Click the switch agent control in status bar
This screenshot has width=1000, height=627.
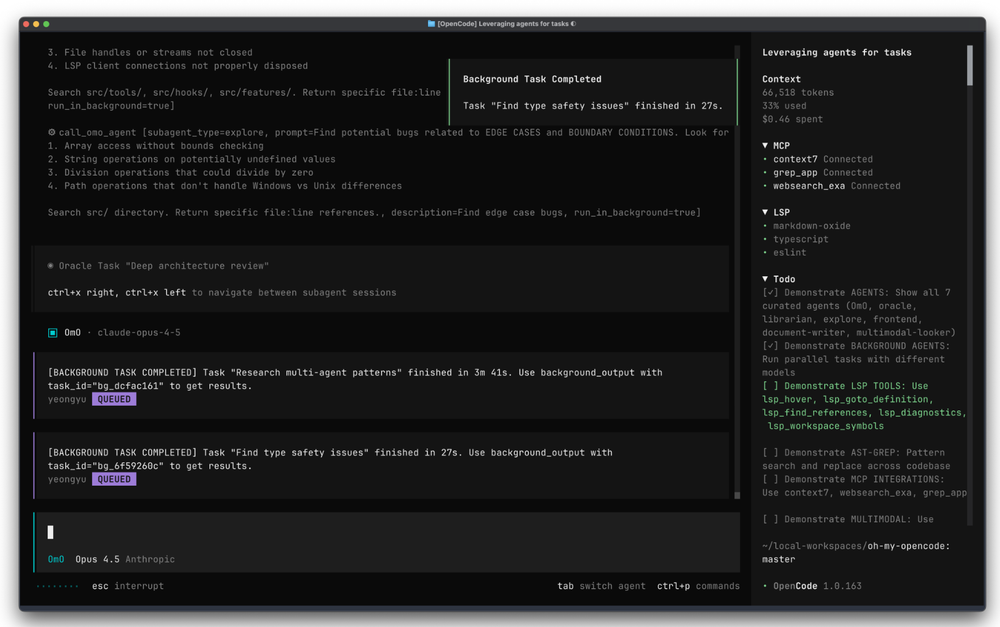point(601,586)
